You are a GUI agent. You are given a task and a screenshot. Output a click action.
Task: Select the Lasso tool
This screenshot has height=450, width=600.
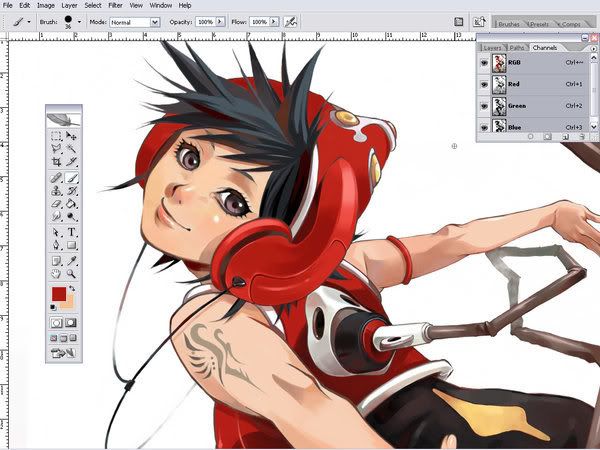(56, 149)
